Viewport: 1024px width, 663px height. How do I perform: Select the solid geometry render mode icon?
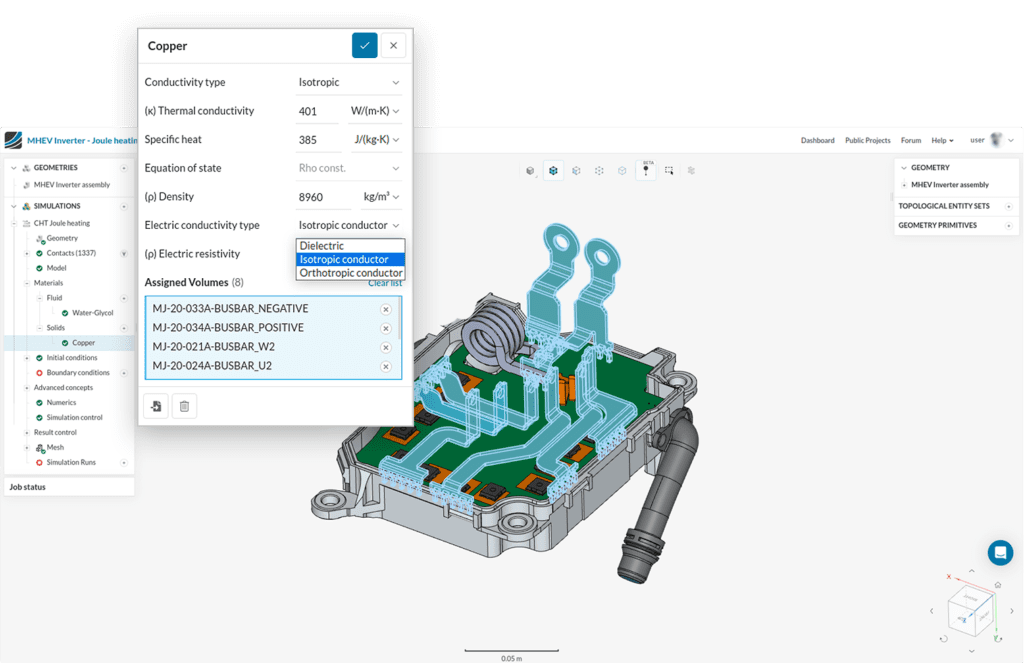tap(529, 170)
